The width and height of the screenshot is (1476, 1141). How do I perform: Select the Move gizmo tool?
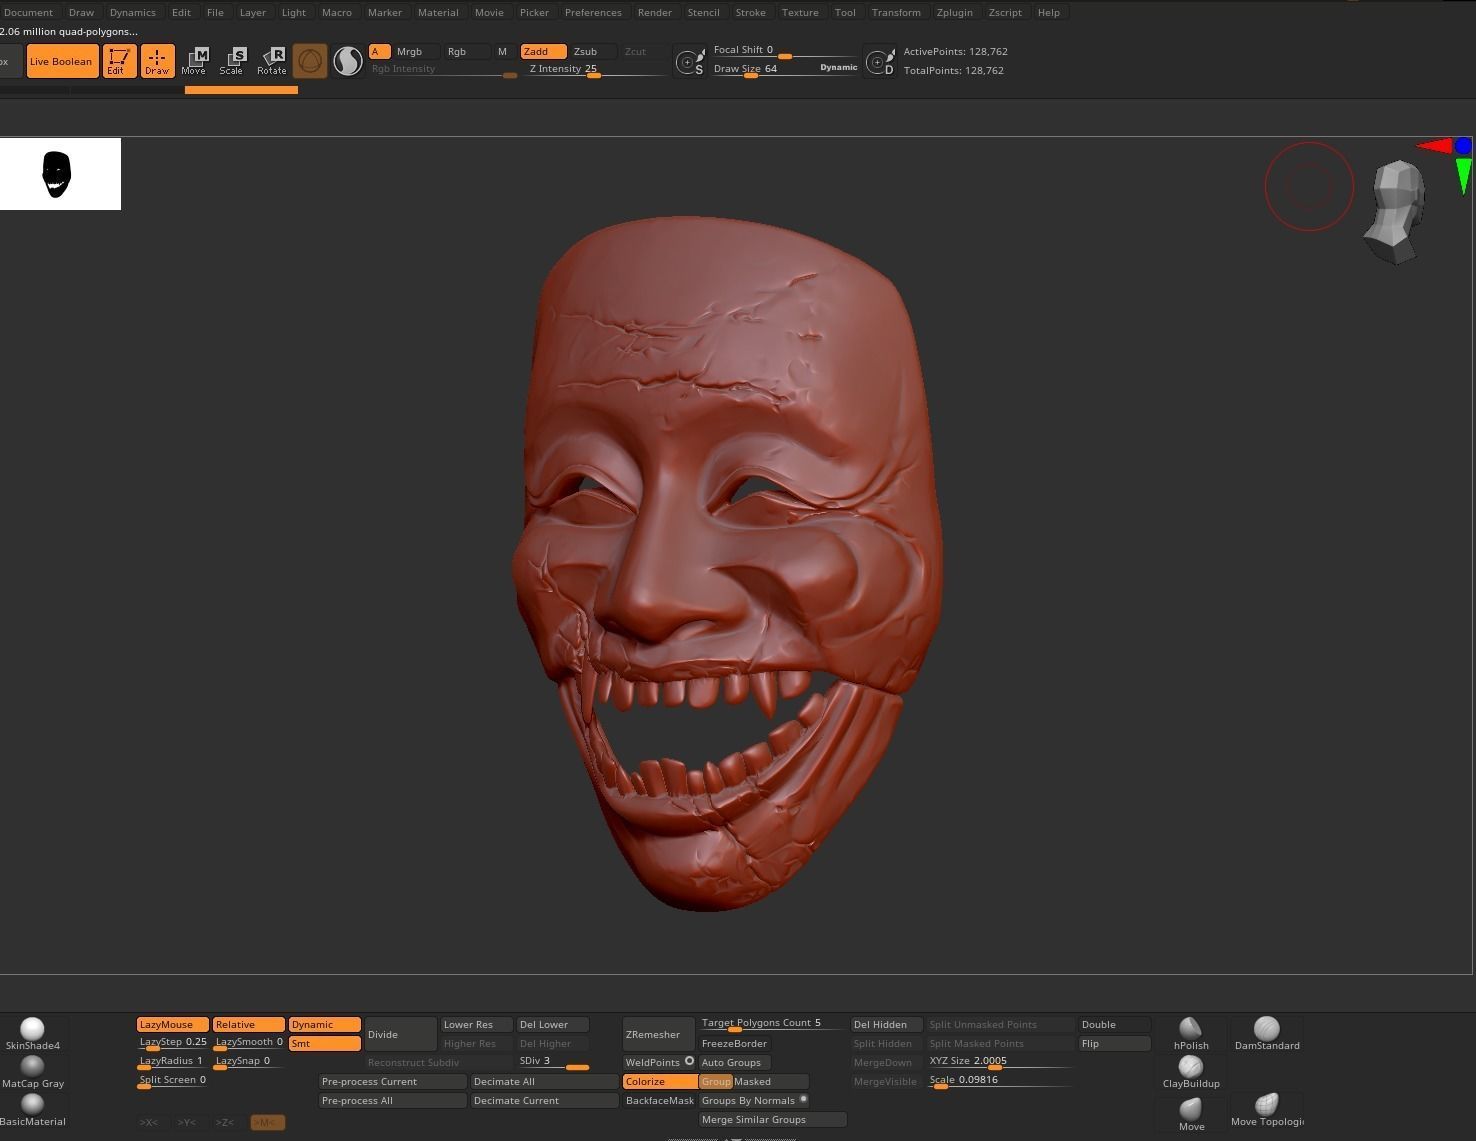point(194,61)
